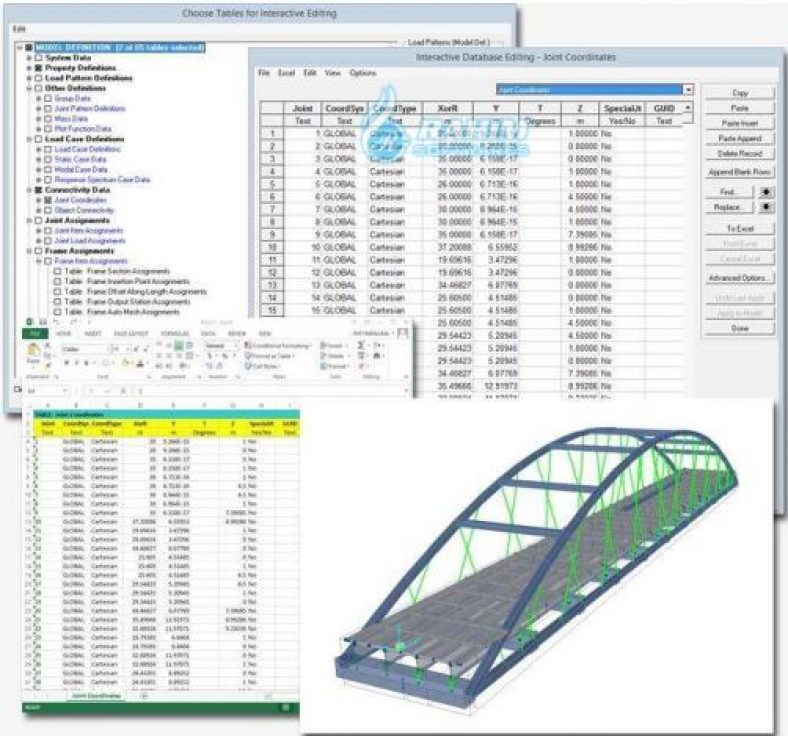Click the Paste icon in Excel ribbon
This screenshot has width=788, height=736.
tap(33, 348)
